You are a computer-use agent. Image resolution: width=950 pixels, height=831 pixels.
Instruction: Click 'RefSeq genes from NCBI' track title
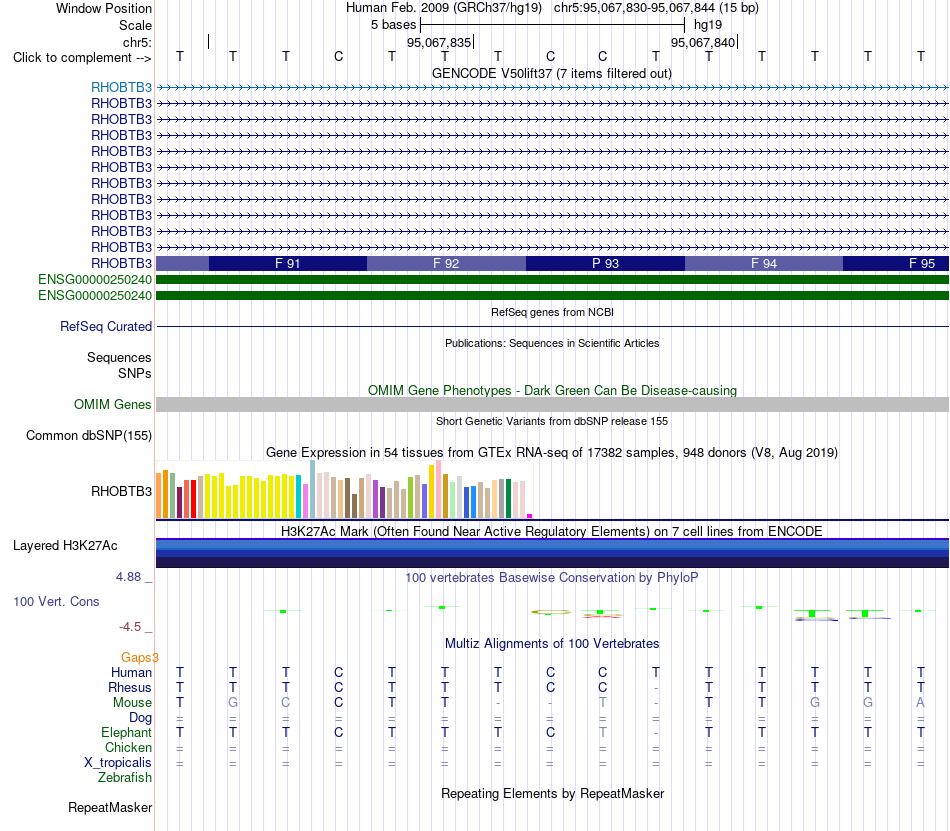click(x=552, y=312)
